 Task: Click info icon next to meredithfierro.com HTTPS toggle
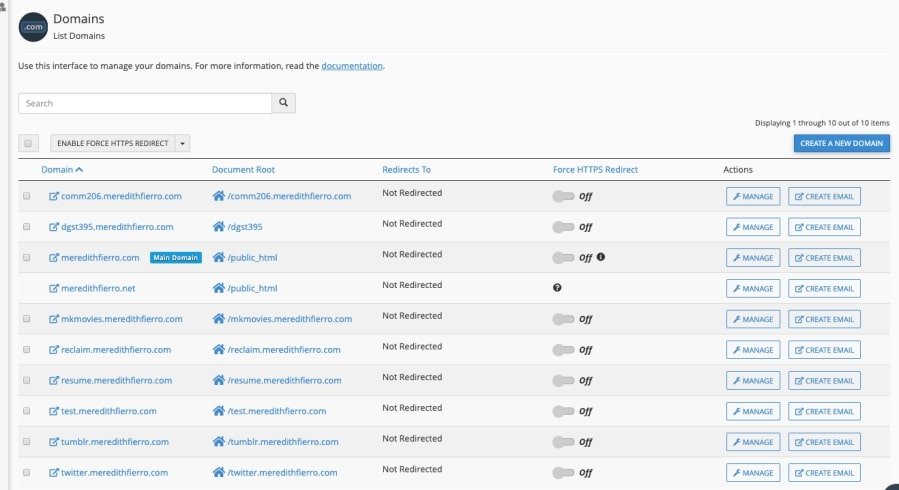(601, 257)
